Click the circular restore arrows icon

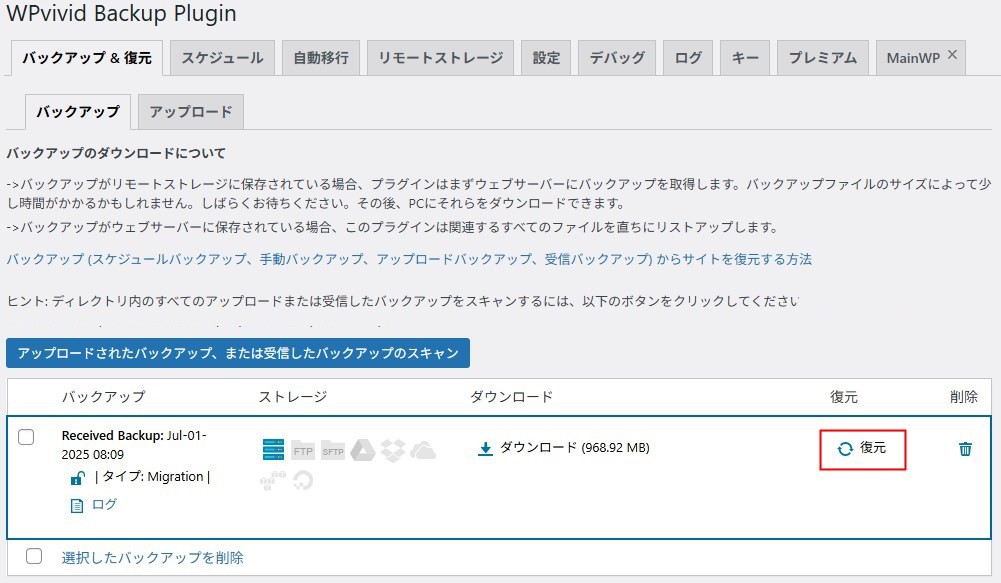(845, 449)
